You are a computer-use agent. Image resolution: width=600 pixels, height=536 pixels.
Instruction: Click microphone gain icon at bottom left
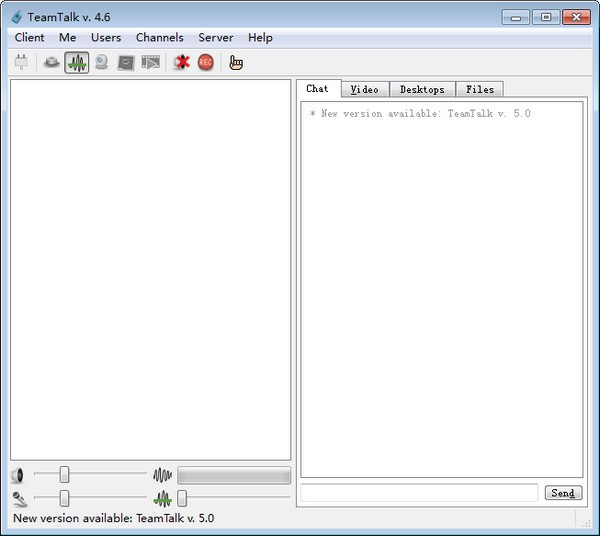(x=19, y=499)
